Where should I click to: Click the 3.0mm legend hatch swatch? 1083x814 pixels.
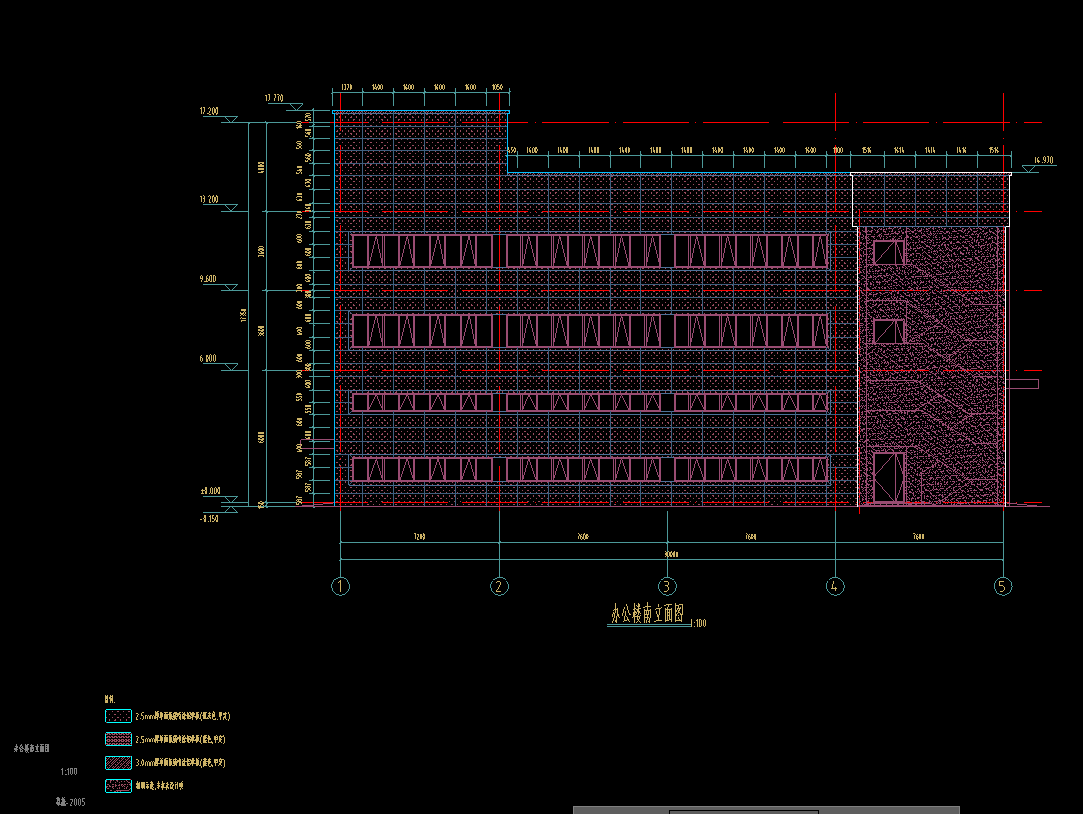(118, 763)
